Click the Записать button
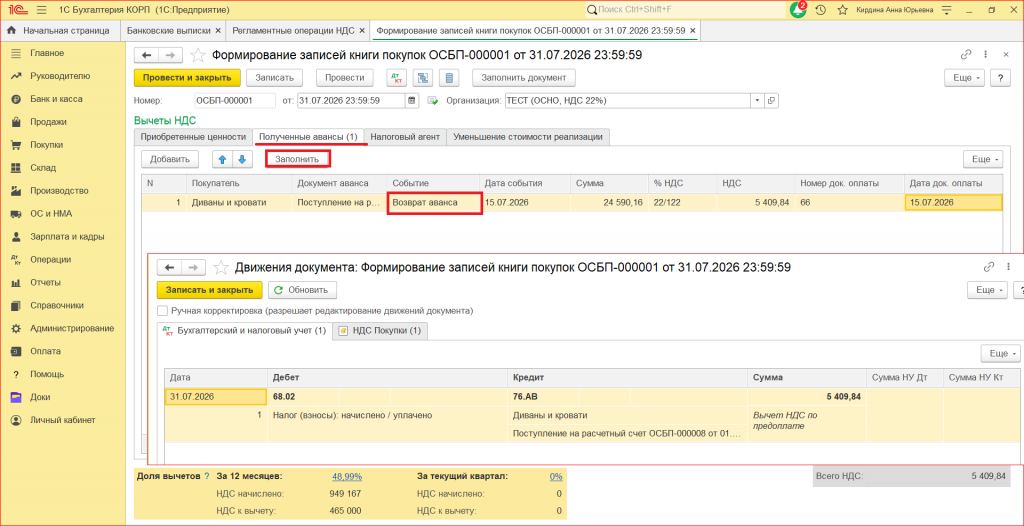This screenshot has width=1024, height=526. pyautogui.click(x=274, y=78)
